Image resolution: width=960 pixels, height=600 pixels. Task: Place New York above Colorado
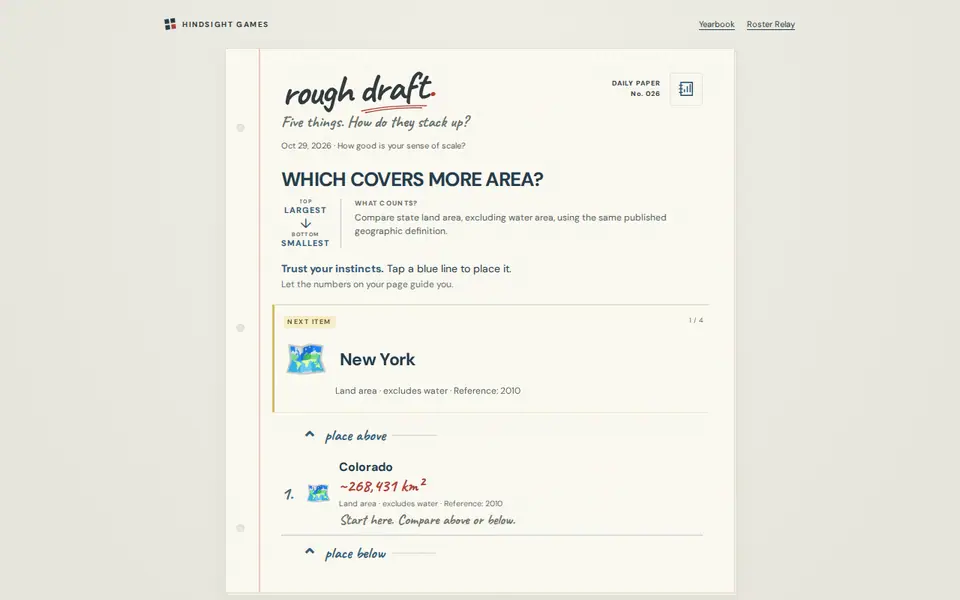pos(370,435)
